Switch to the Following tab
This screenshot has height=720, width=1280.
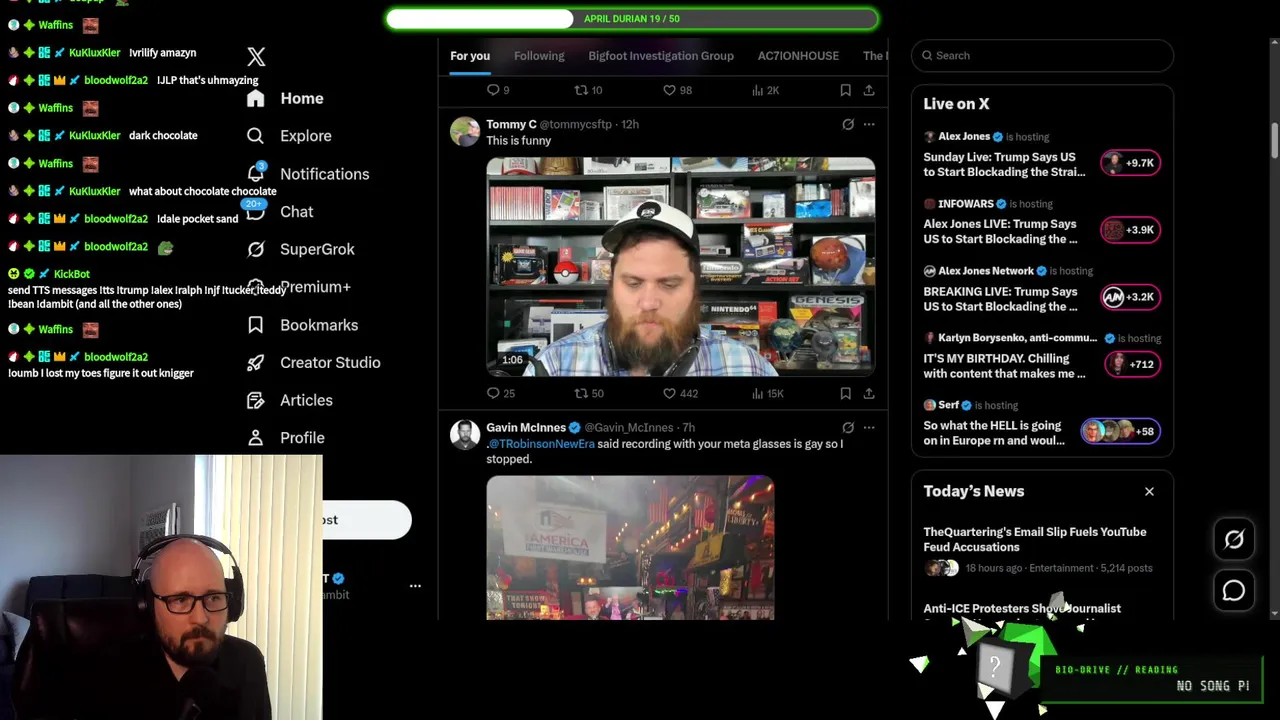(539, 56)
